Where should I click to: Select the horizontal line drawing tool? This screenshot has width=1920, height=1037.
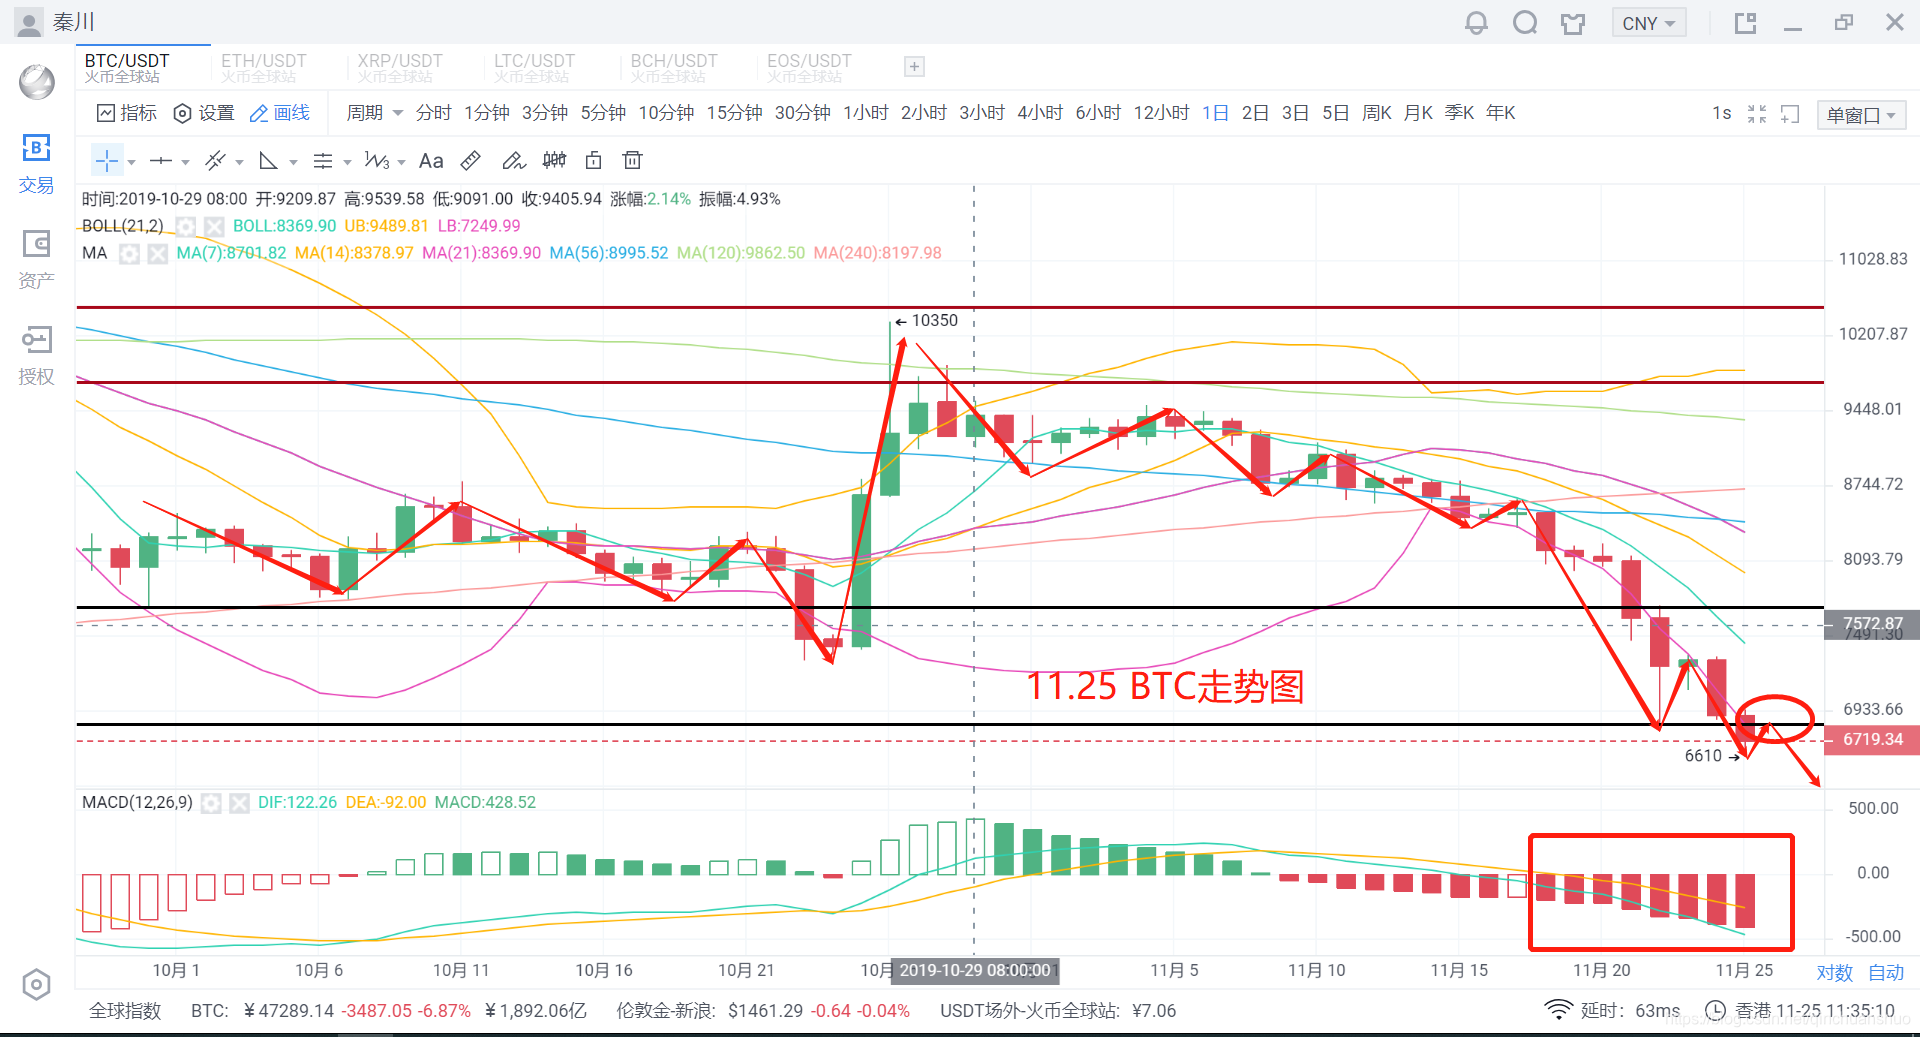(160, 160)
